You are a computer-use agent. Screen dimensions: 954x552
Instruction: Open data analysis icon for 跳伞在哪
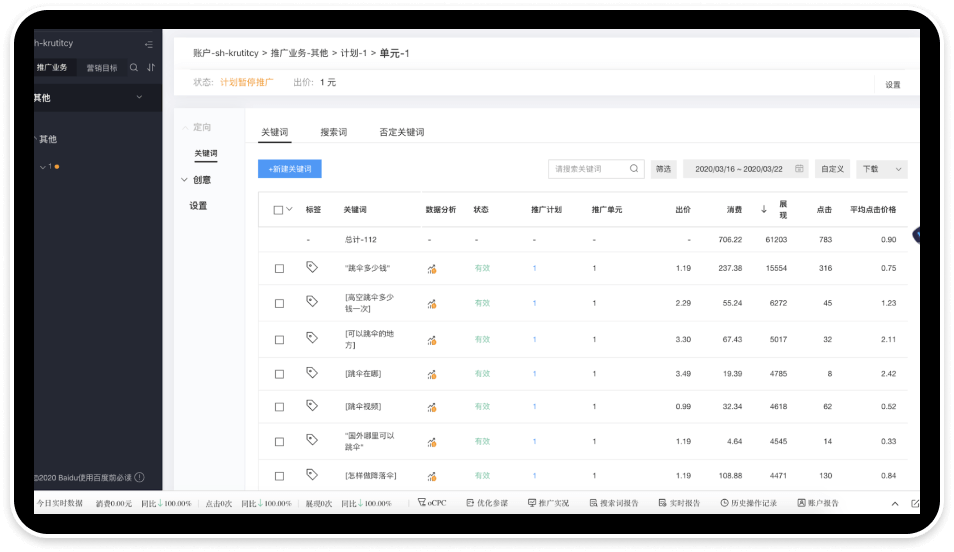(x=431, y=374)
